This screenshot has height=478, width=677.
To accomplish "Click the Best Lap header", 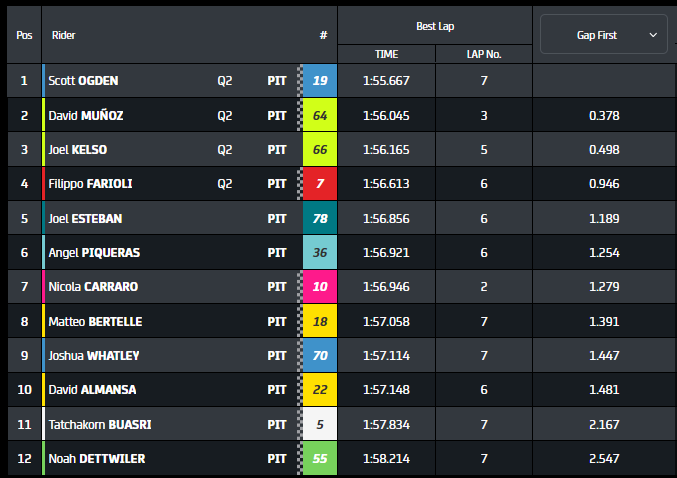I will pos(435,25).
